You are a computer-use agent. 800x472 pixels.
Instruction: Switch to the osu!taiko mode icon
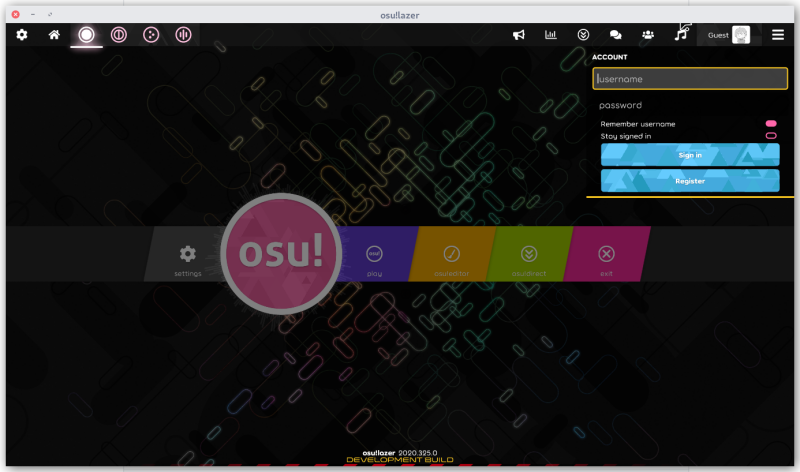[x=119, y=35]
